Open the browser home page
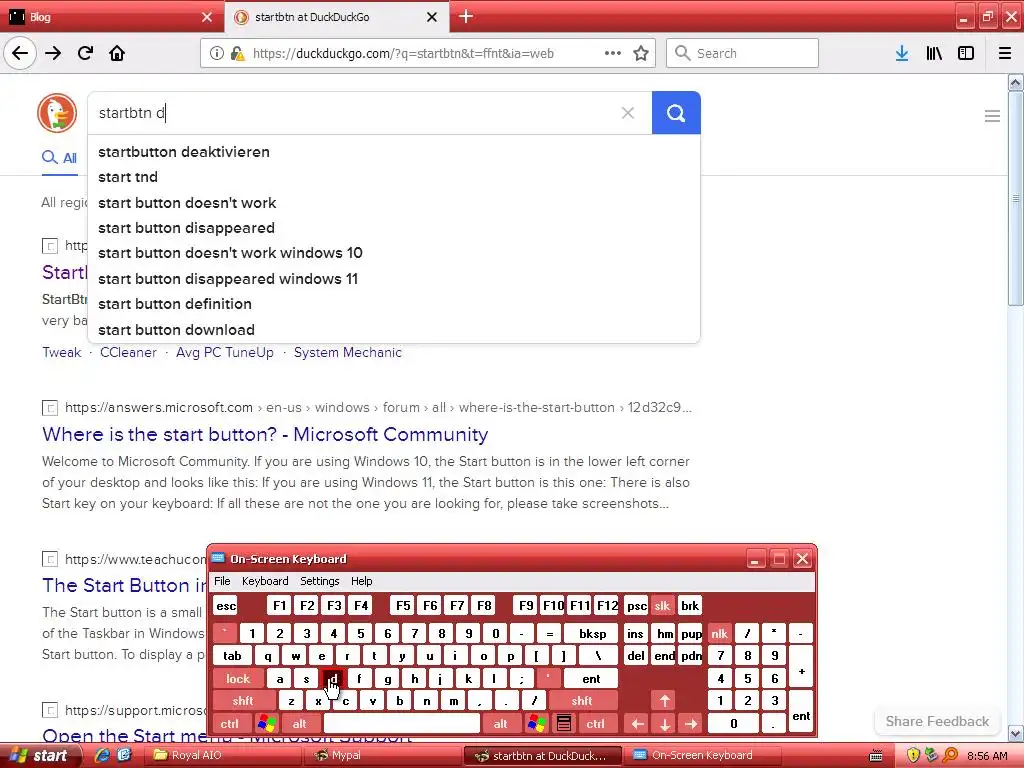1024x768 pixels. tap(117, 53)
